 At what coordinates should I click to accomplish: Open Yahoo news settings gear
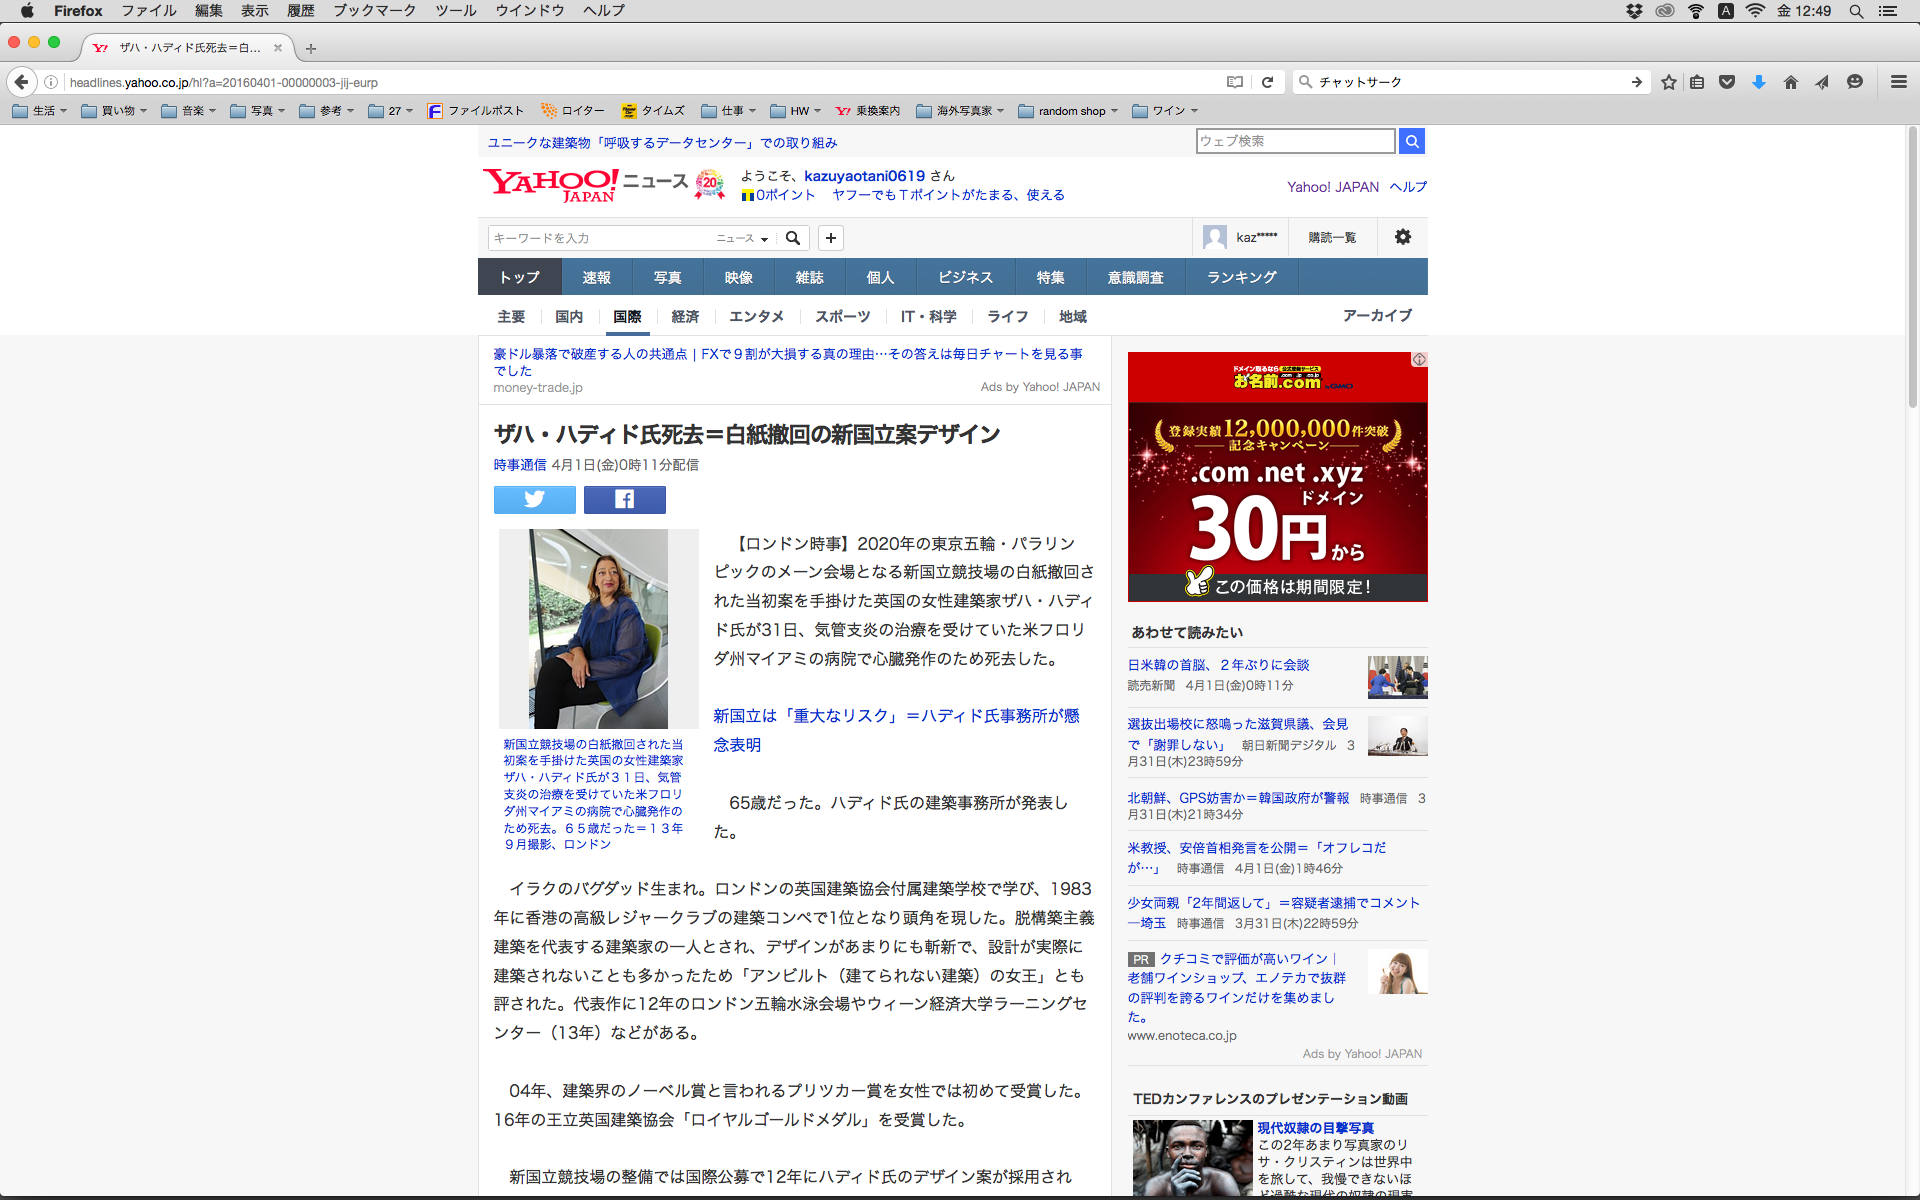[1402, 237]
